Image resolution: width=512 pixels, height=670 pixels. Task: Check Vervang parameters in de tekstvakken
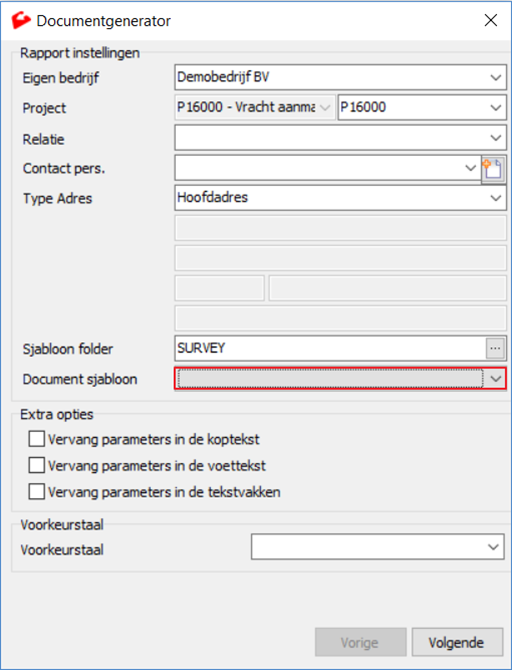coord(36,491)
